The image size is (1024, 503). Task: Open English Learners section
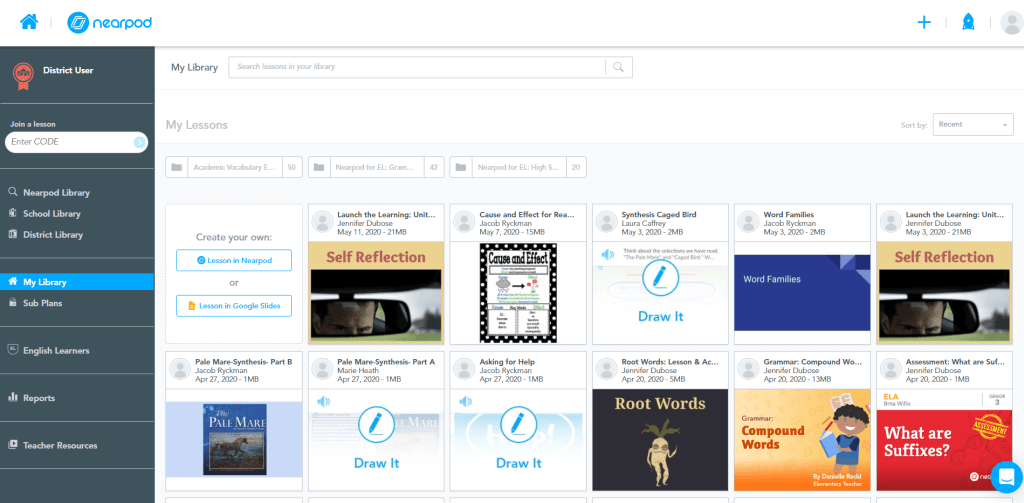point(56,350)
